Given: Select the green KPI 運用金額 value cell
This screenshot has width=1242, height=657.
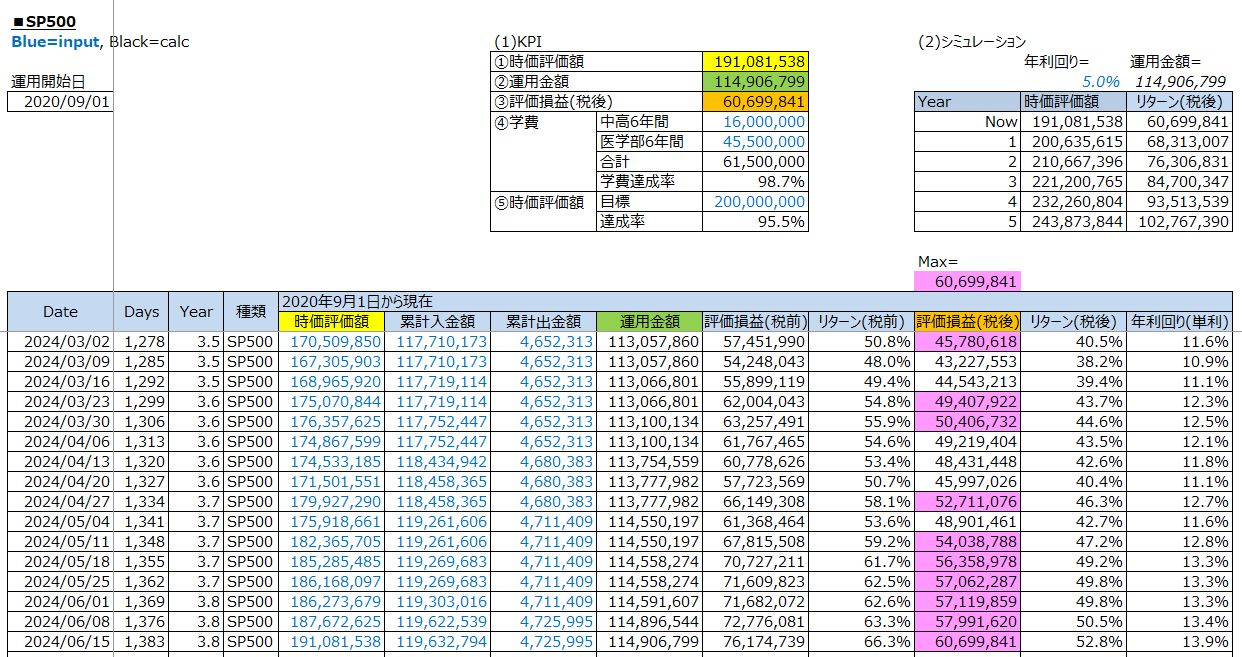Looking at the screenshot, I should coord(754,81).
